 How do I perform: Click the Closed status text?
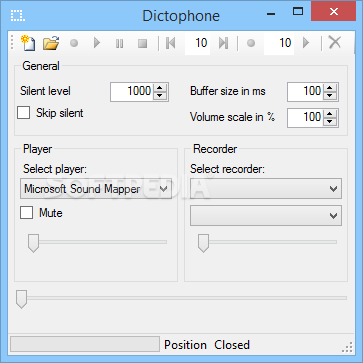coord(232,345)
